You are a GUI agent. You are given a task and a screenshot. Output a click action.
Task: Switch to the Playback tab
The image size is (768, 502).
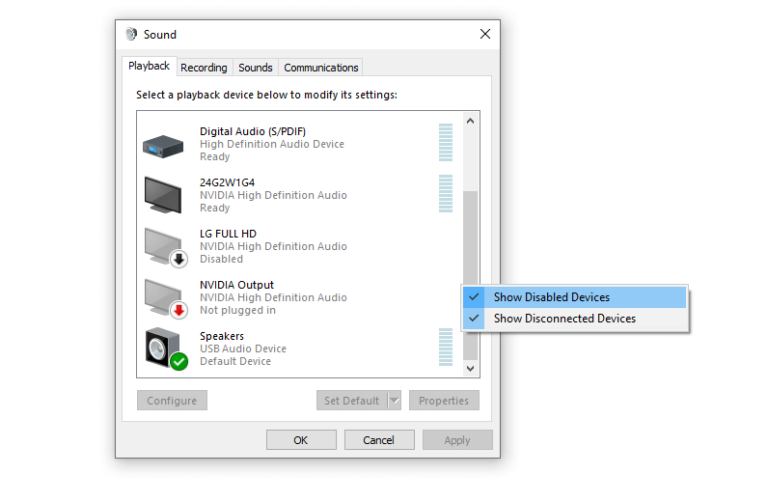149,66
